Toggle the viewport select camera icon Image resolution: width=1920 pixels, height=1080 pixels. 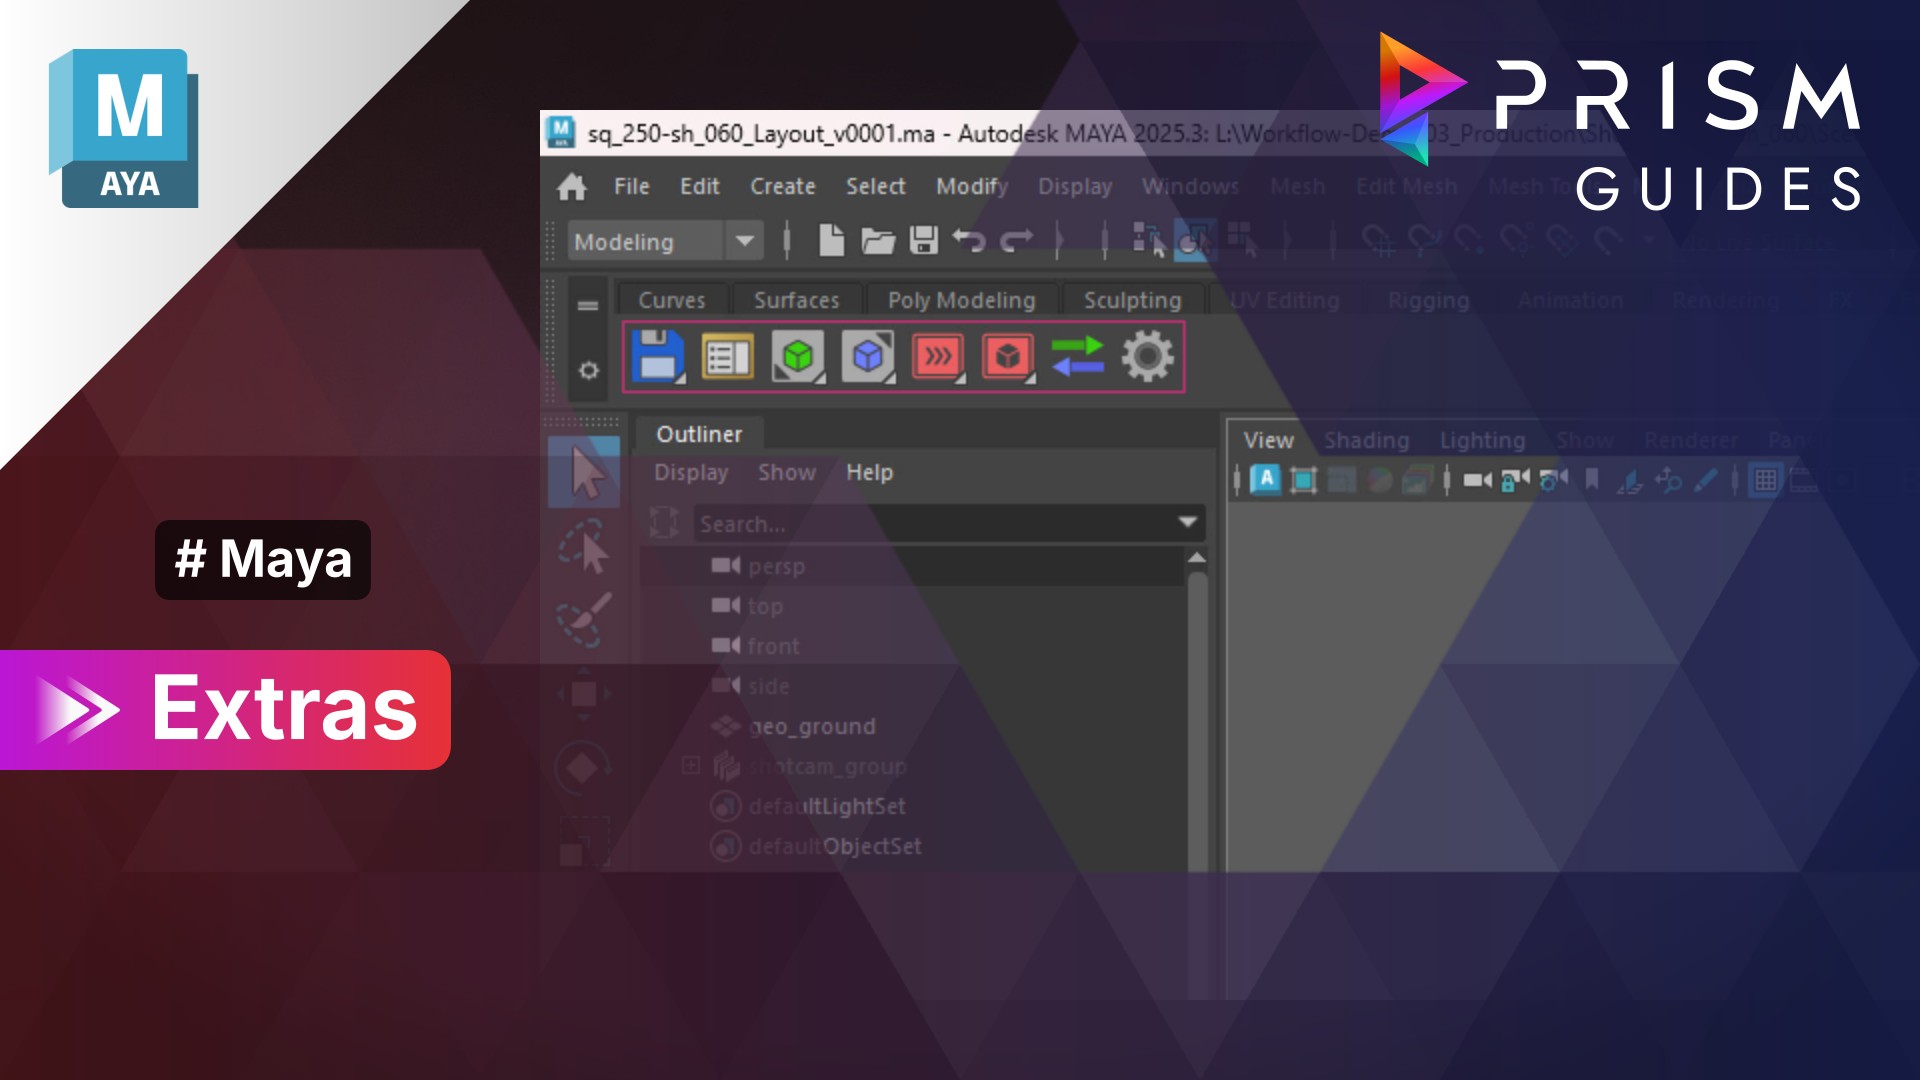(x=1477, y=481)
